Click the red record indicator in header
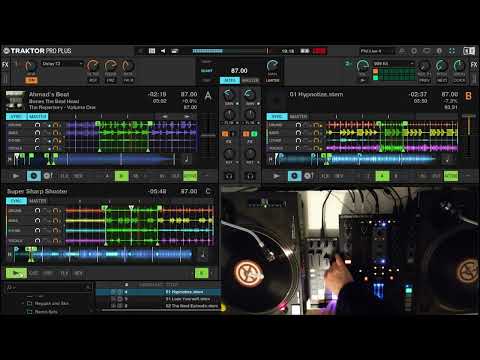The image size is (480, 360). point(319,51)
